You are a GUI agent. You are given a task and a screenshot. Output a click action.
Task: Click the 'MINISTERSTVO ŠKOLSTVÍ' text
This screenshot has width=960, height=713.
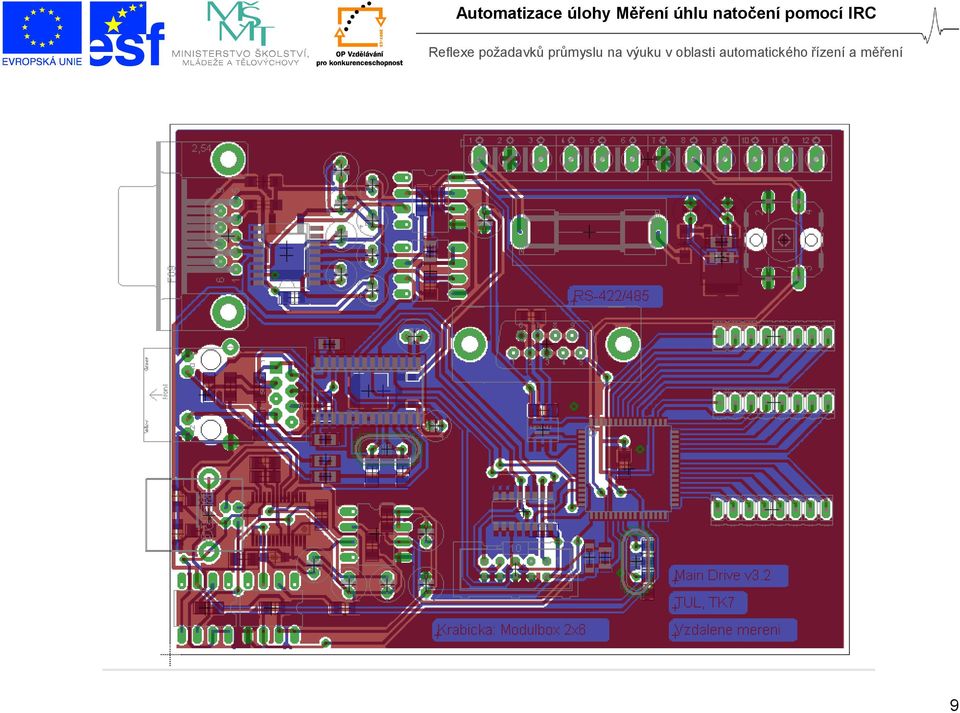240,54
